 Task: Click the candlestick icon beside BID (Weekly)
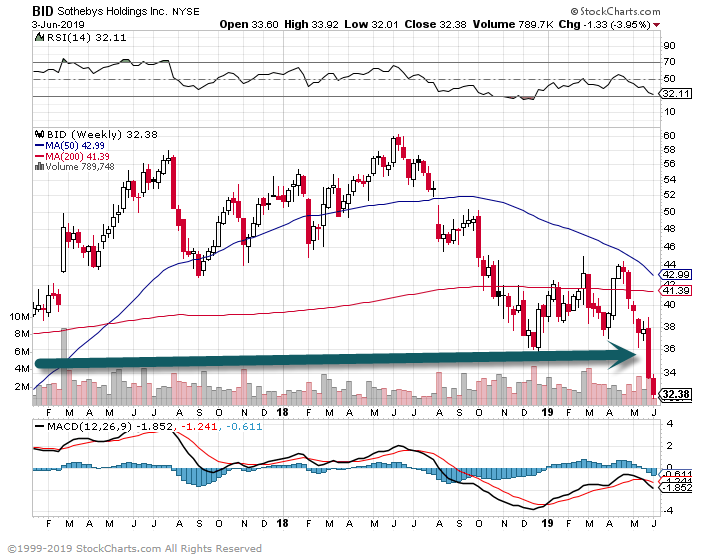40,135
